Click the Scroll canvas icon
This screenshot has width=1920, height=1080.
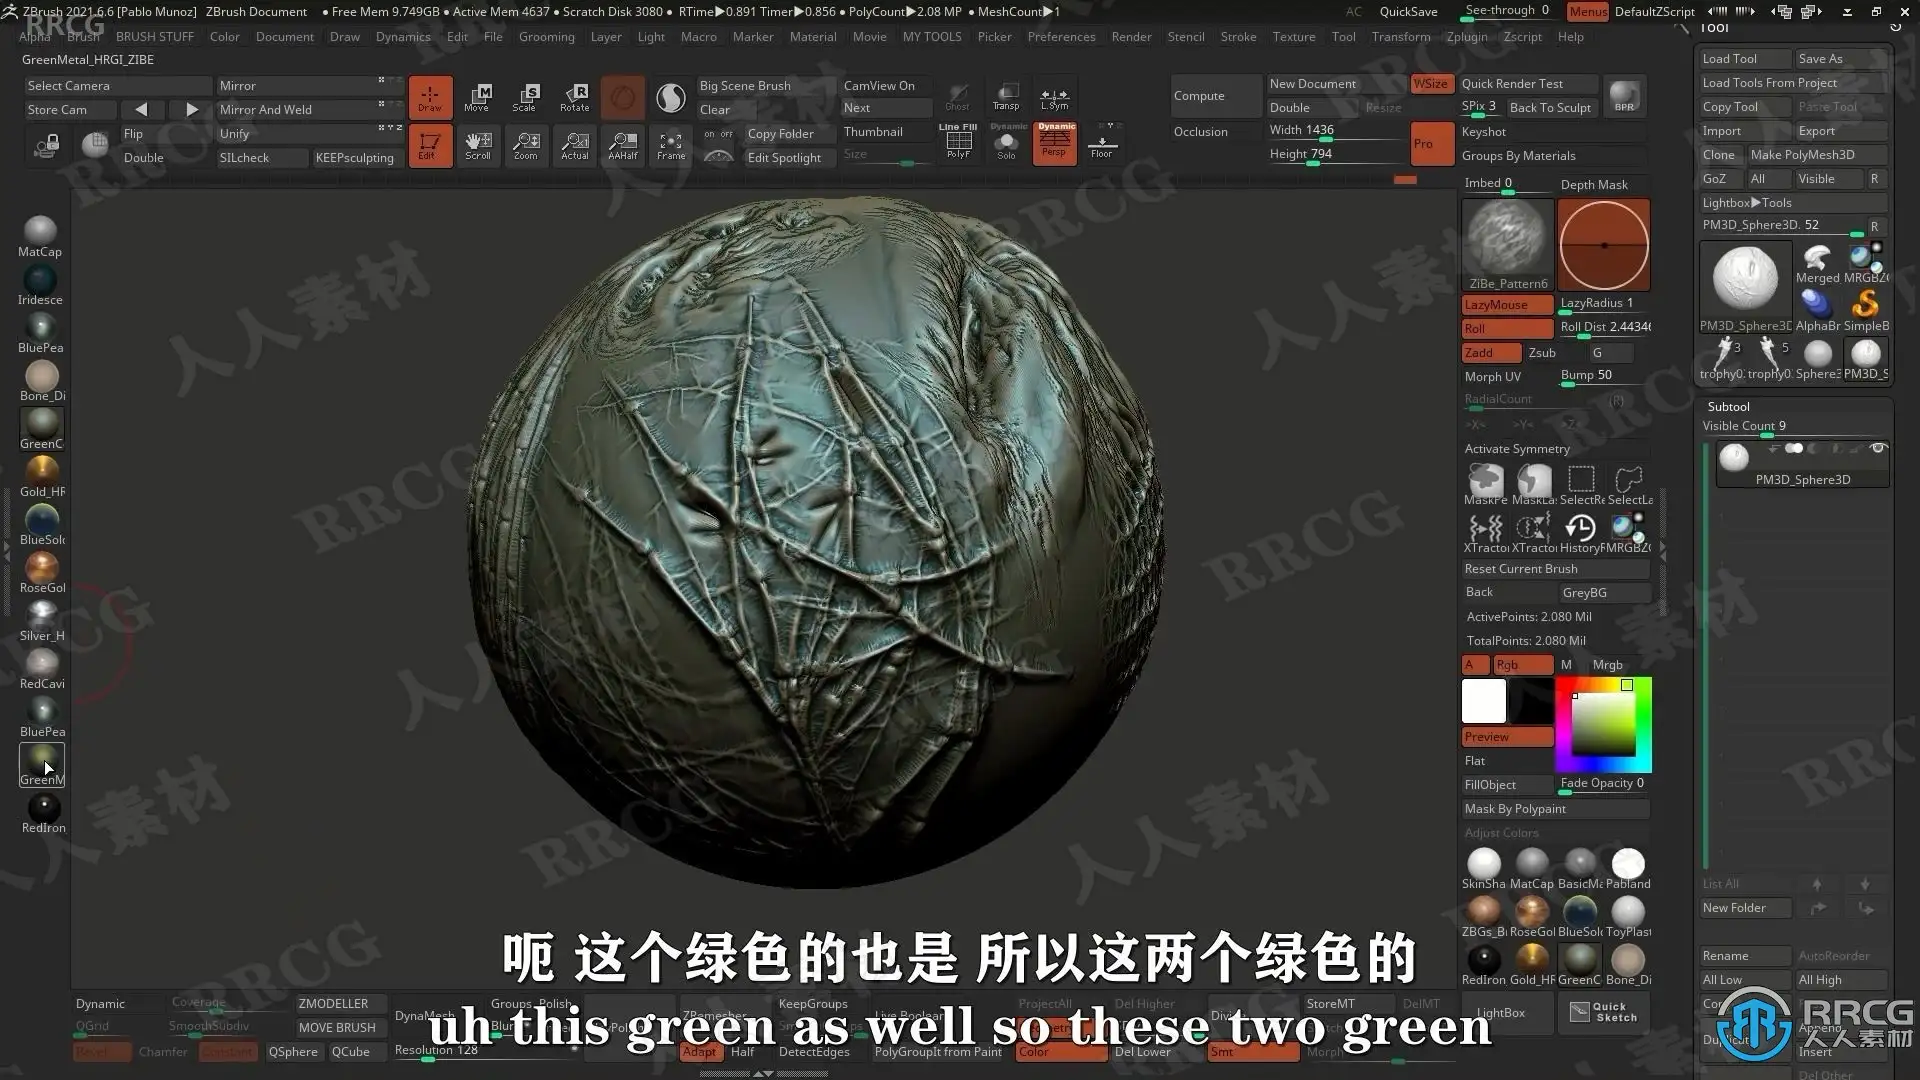click(478, 145)
